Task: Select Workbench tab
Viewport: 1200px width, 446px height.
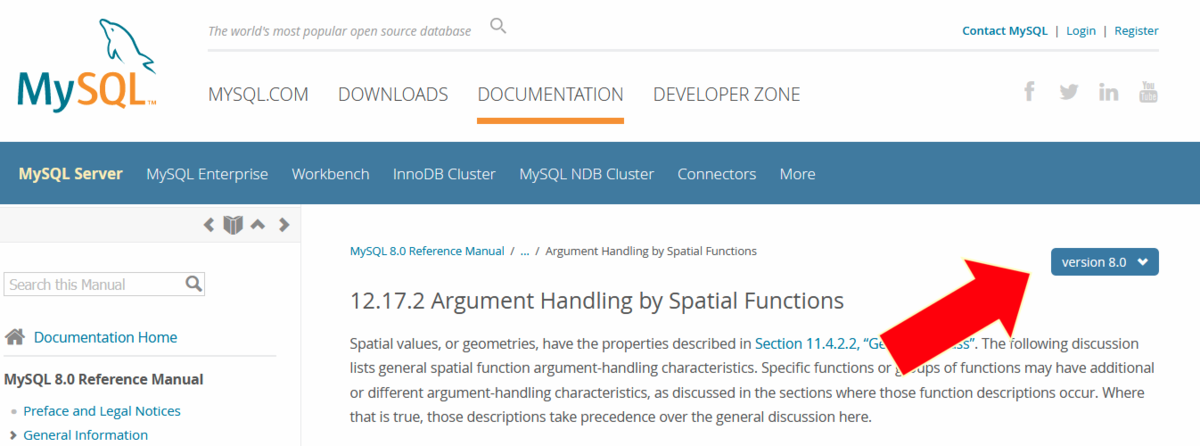Action: coord(330,174)
